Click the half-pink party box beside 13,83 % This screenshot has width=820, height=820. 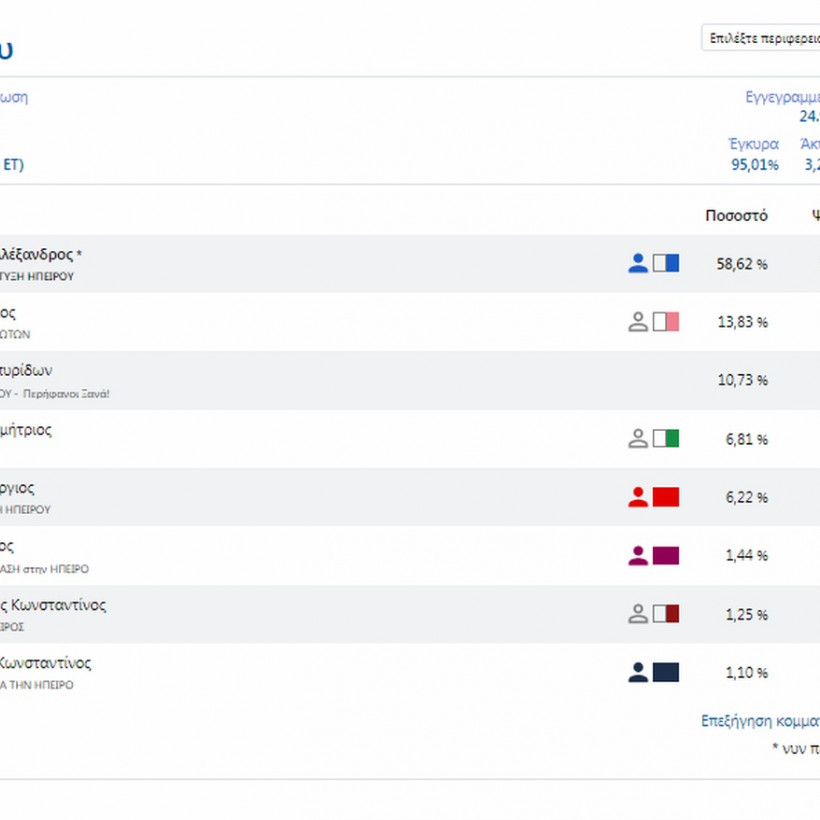[x=666, y=322]
